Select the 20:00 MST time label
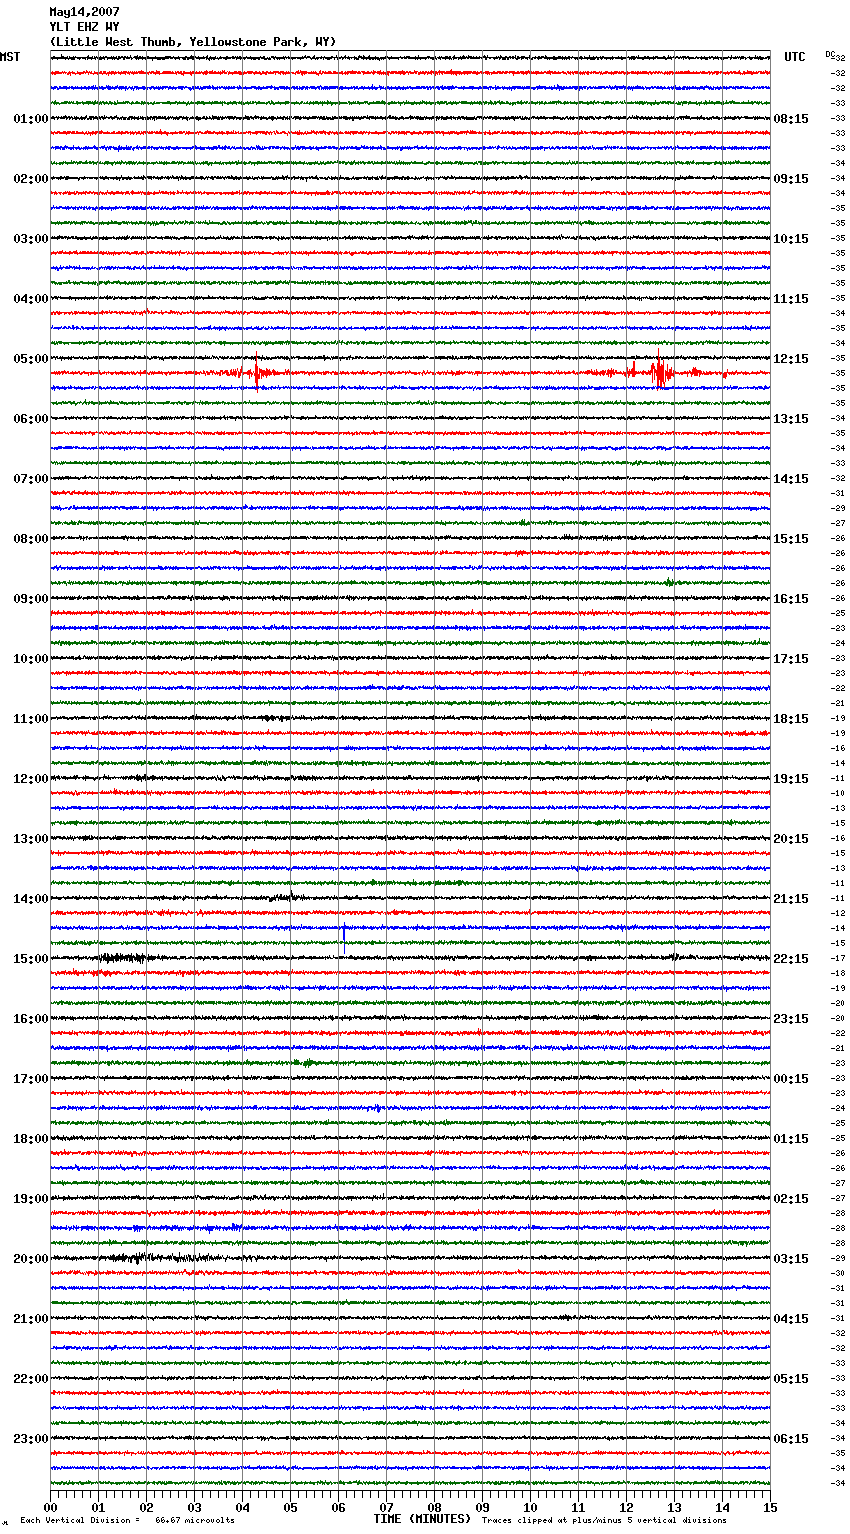Screen dimensions: 850x1534 tap(31, 1259)
